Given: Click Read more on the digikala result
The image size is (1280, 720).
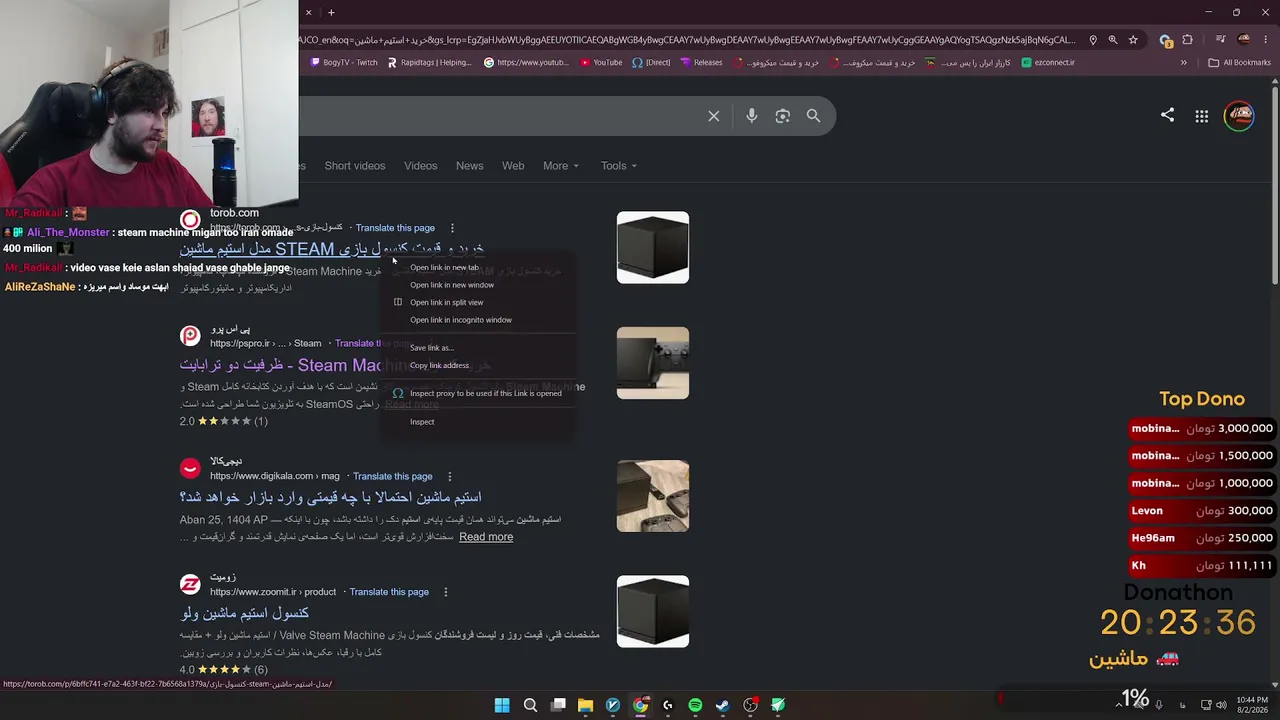Looking at the screenshot, I should [x=486, y=537].
